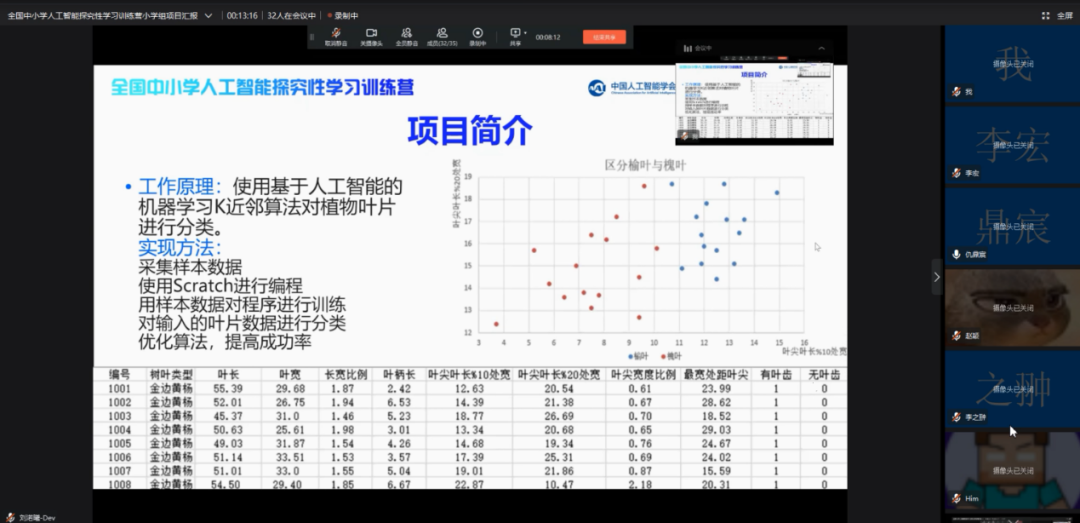
Task: Open the members list (成员 32/35)
Action: click(441, 36)
